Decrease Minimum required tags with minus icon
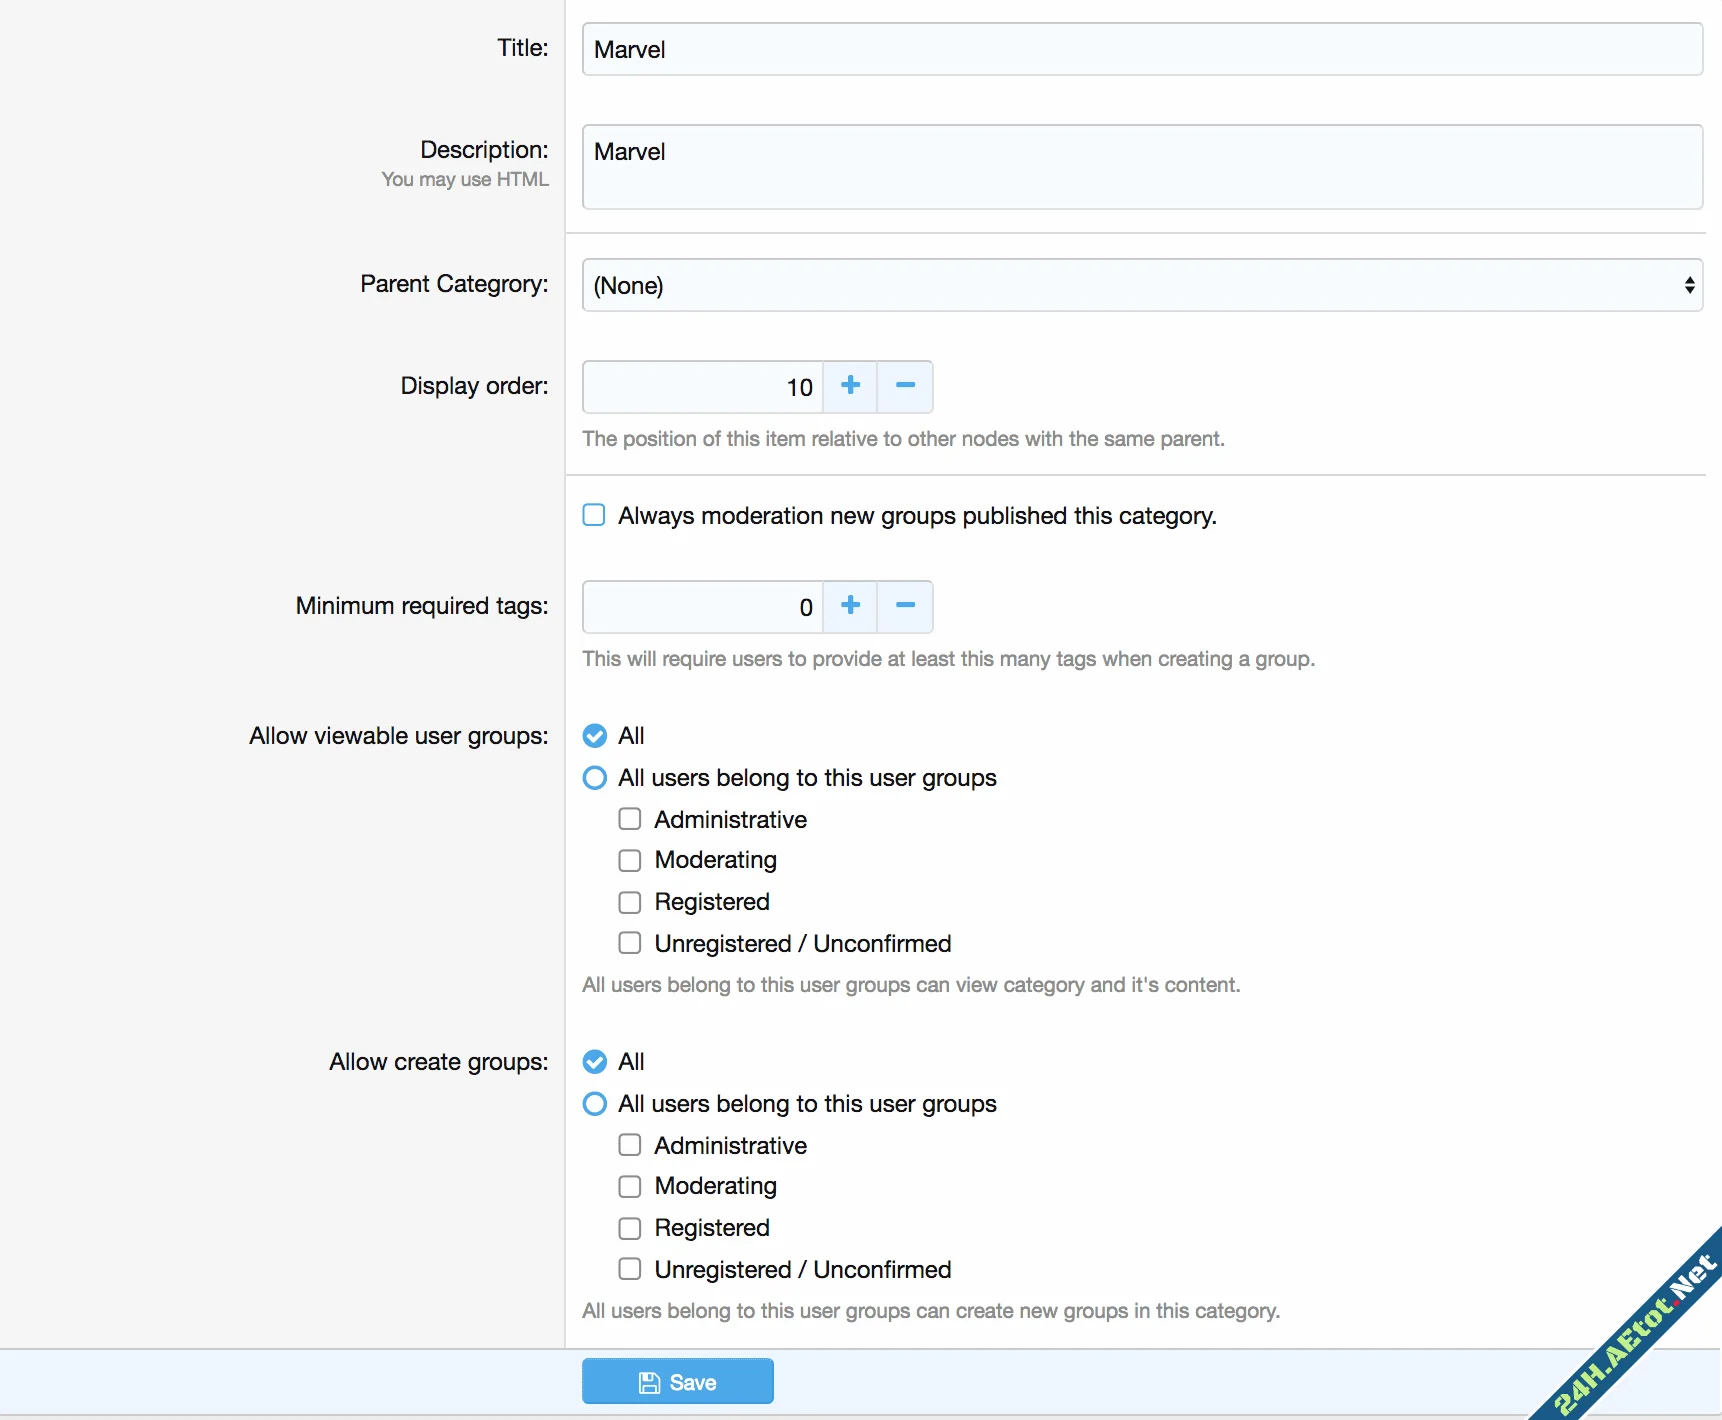Viewport: 1722px width, 1420px height. (904, 606)
